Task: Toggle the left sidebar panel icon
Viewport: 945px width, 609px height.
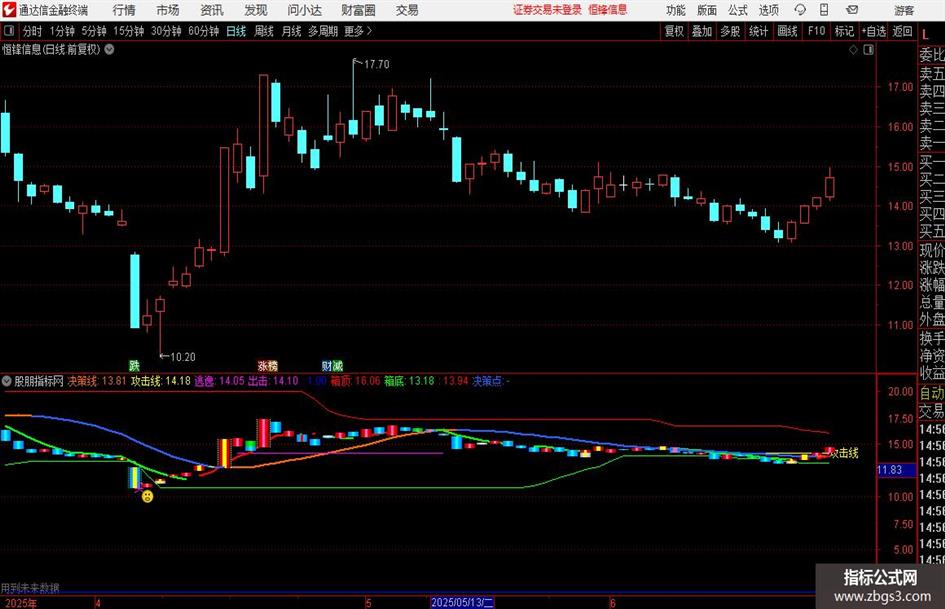Action: click(9, 31)
